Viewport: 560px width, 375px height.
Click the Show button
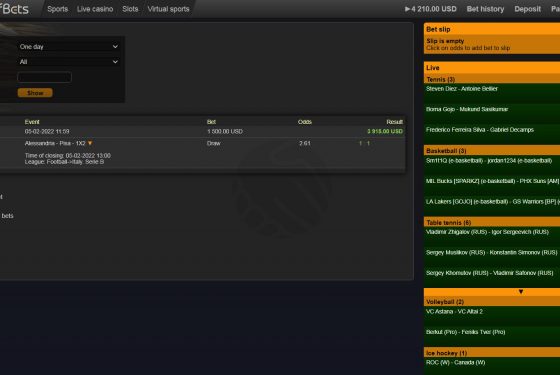(x=35, y=93)
